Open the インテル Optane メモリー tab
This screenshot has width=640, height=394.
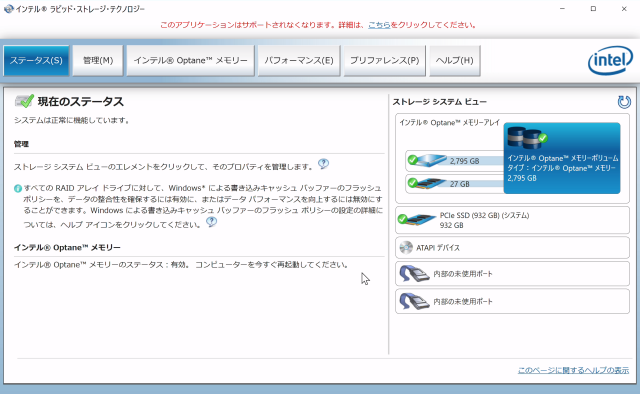coord(191,60)
